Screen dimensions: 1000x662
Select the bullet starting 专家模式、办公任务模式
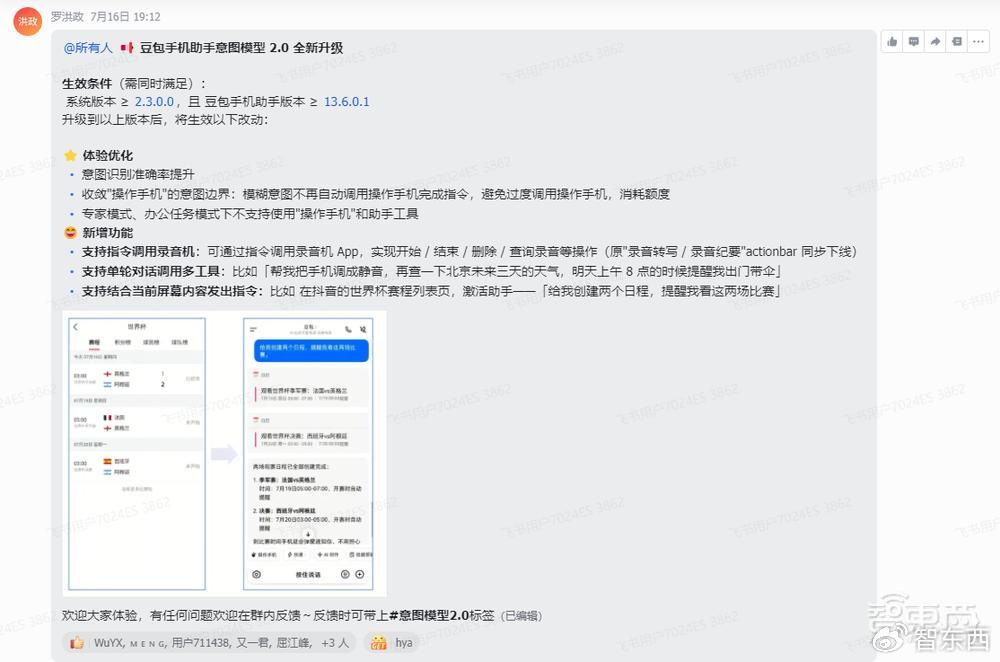coord(250,214)
